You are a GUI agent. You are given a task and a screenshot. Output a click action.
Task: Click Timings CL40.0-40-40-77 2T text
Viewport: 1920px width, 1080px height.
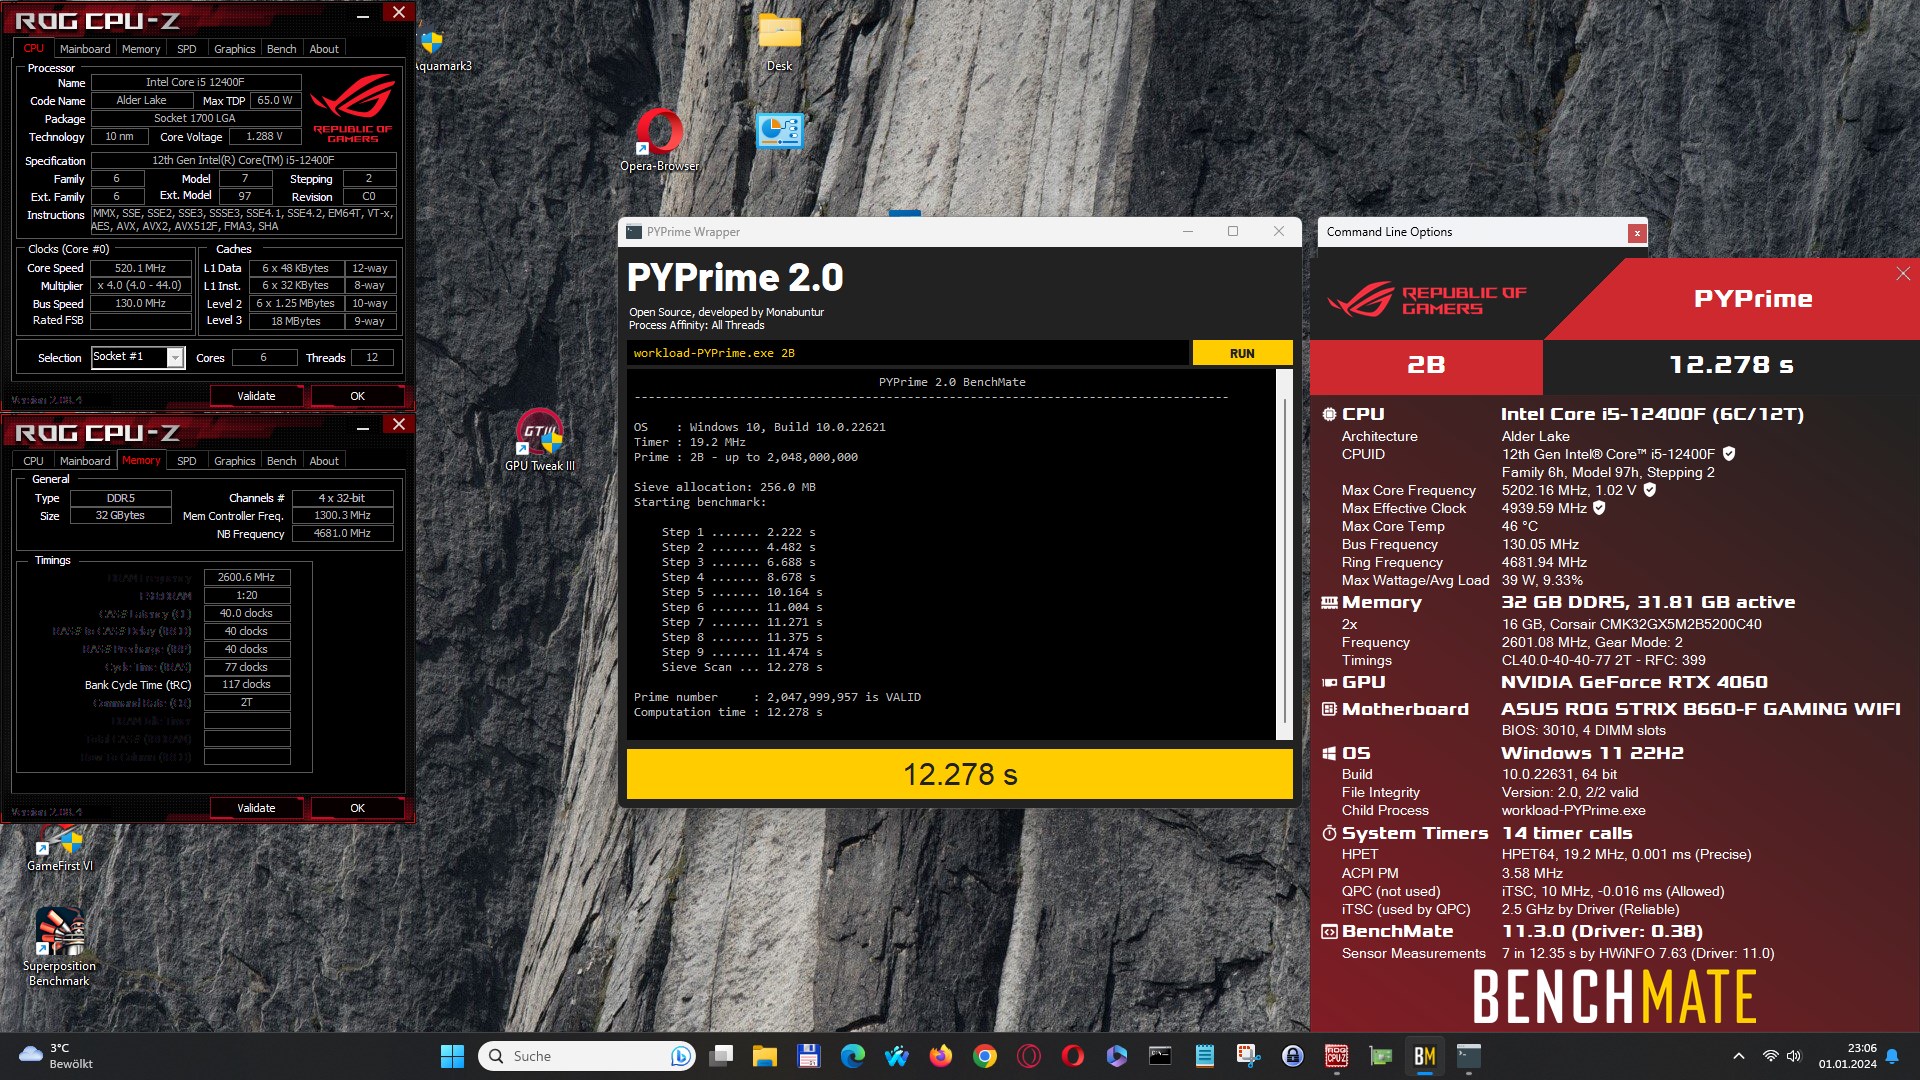[1603, 660]
